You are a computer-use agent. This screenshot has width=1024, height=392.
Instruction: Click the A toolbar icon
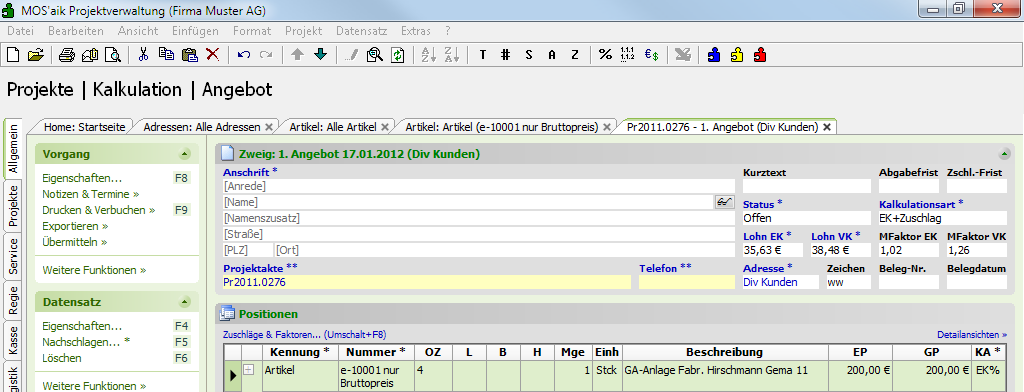click(x=552, y=55)
